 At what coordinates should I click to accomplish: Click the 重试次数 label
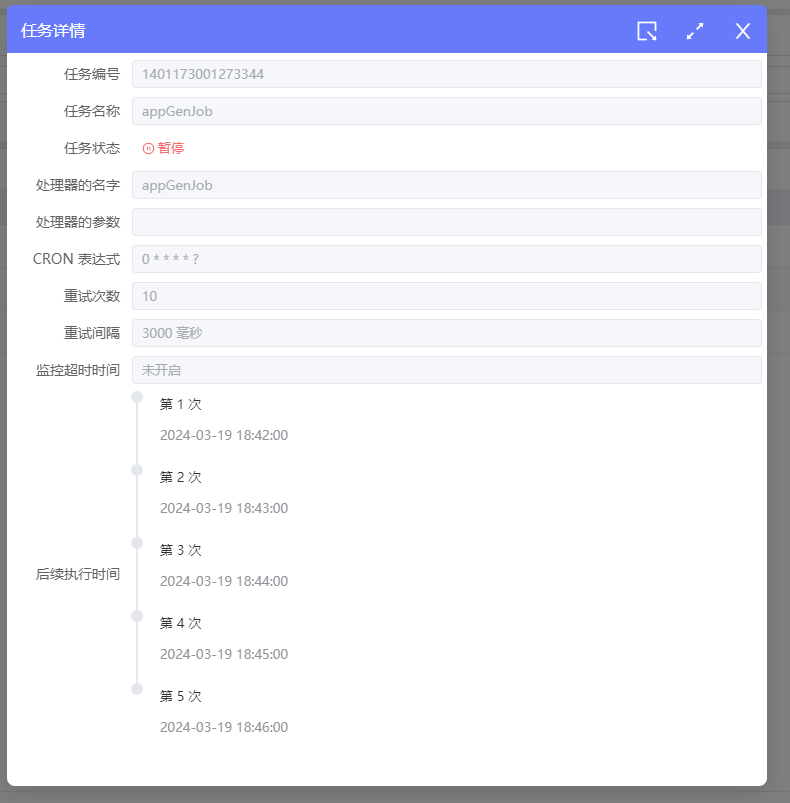(x=92, y=296)
